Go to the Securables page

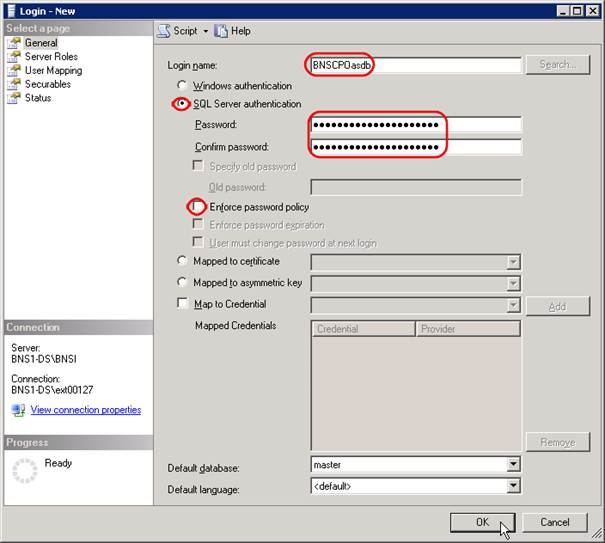(48, 84)
